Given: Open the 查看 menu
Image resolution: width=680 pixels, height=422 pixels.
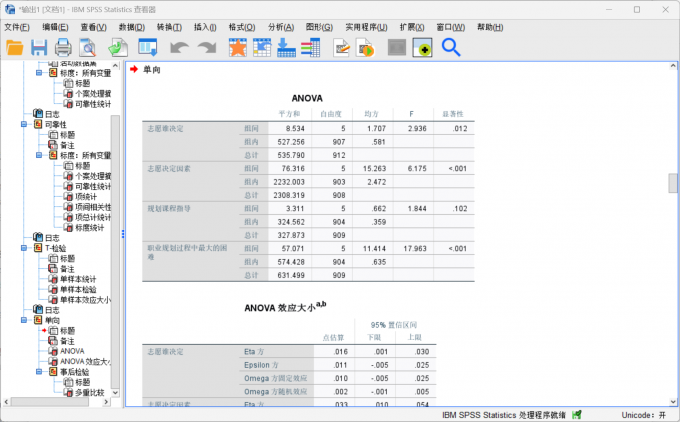Looking at the screenshot, I should 93,27.
